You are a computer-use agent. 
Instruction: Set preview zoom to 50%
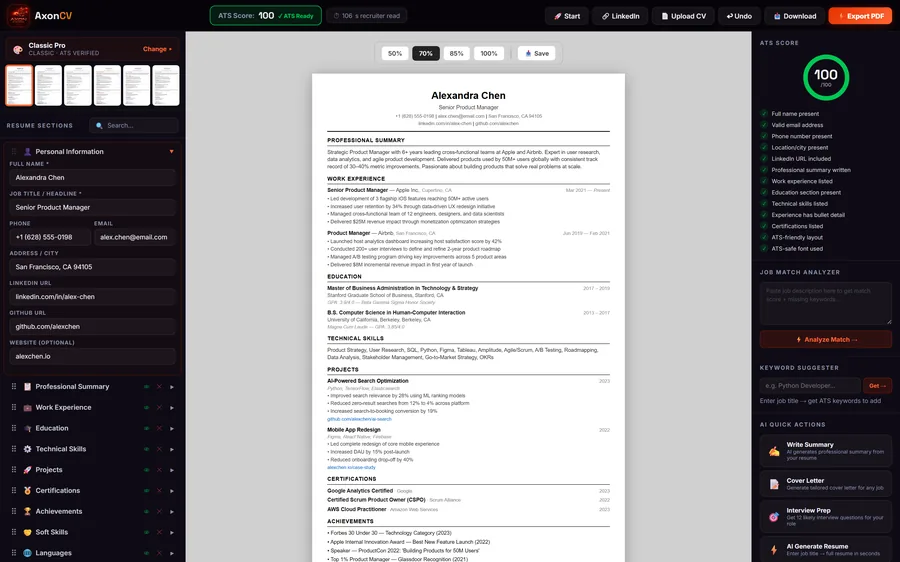coord(395,53)
